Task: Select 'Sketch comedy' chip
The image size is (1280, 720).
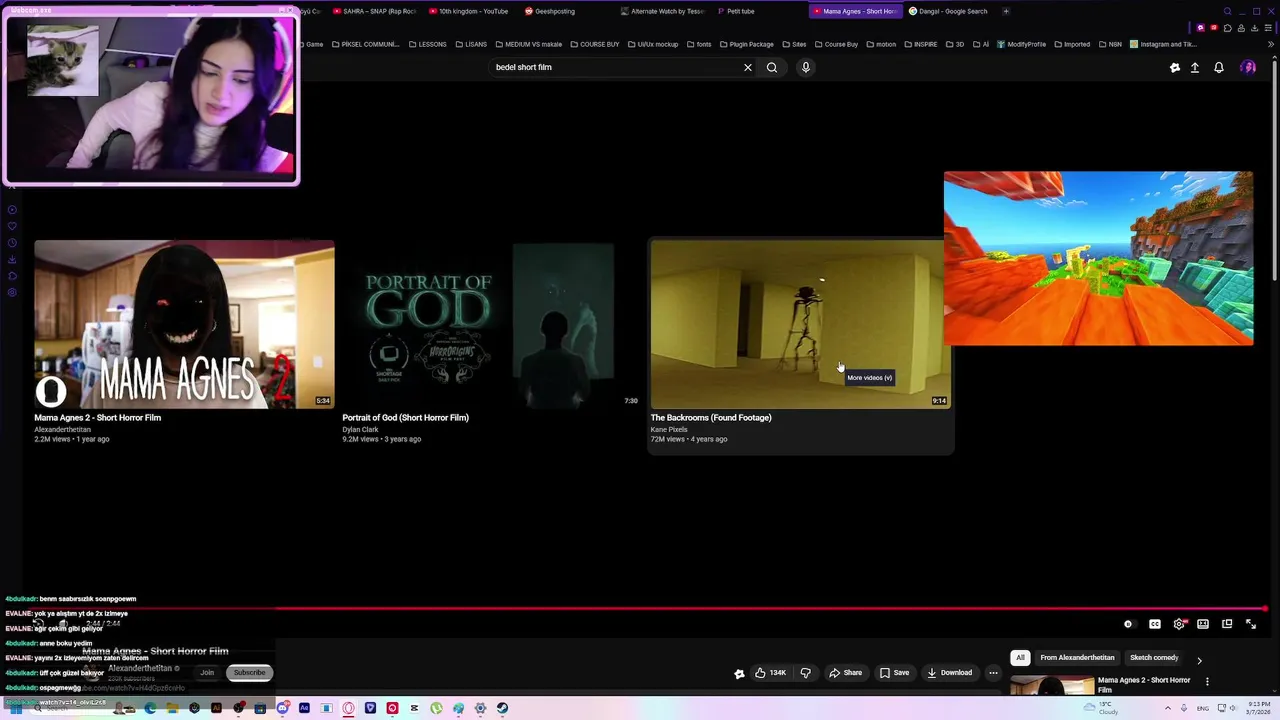Action: click(x=1154, y=658)
